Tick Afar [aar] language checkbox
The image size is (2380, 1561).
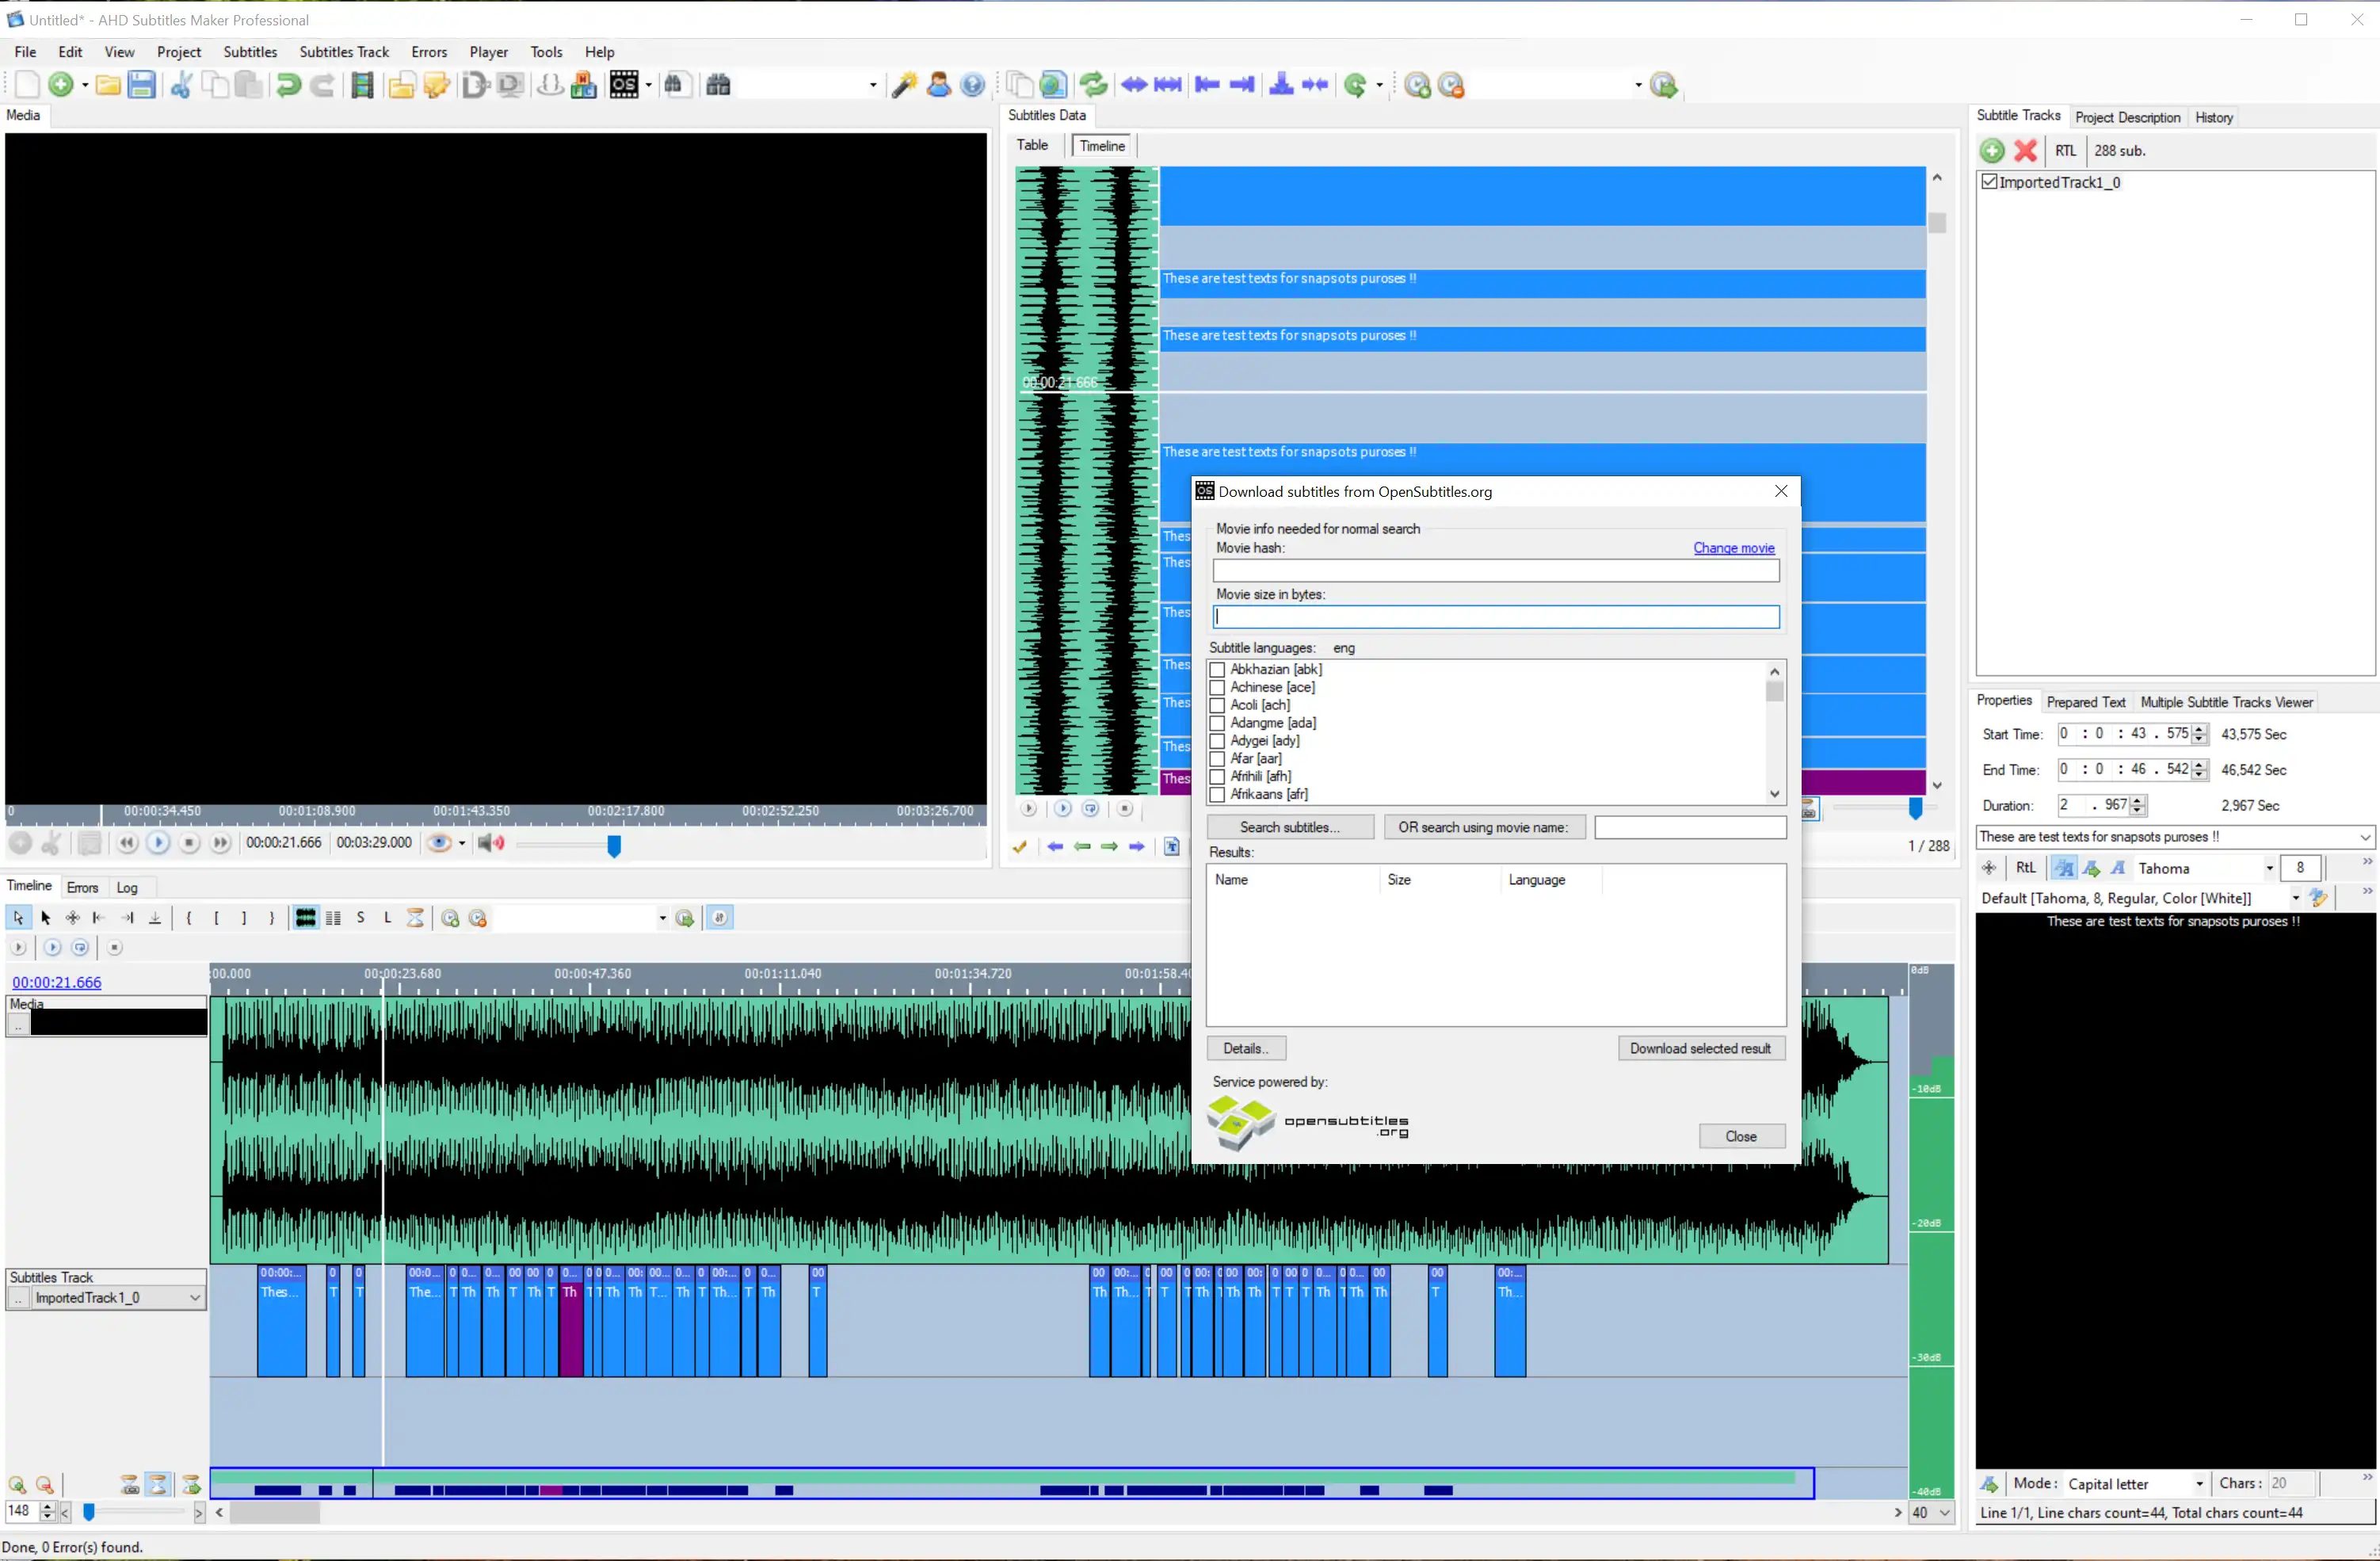[x=1217, y=760]
